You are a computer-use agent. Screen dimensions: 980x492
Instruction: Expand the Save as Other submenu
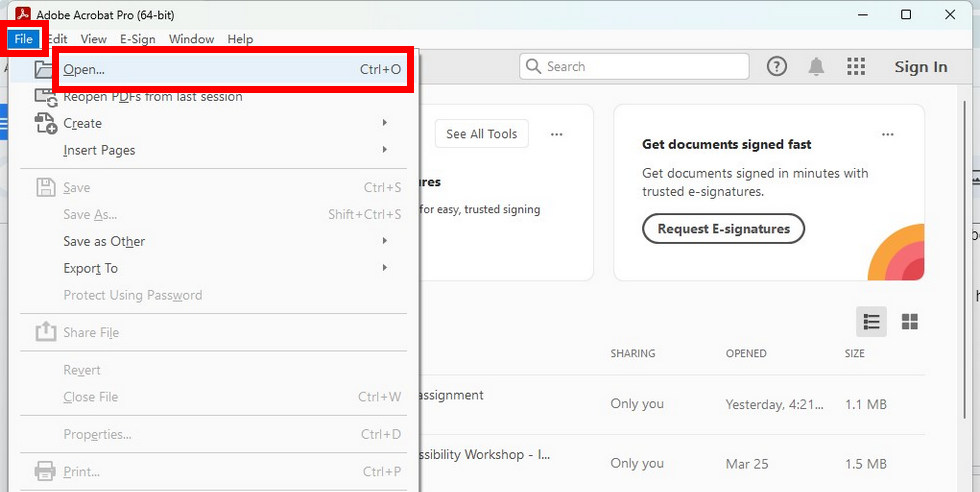[212, 241]
